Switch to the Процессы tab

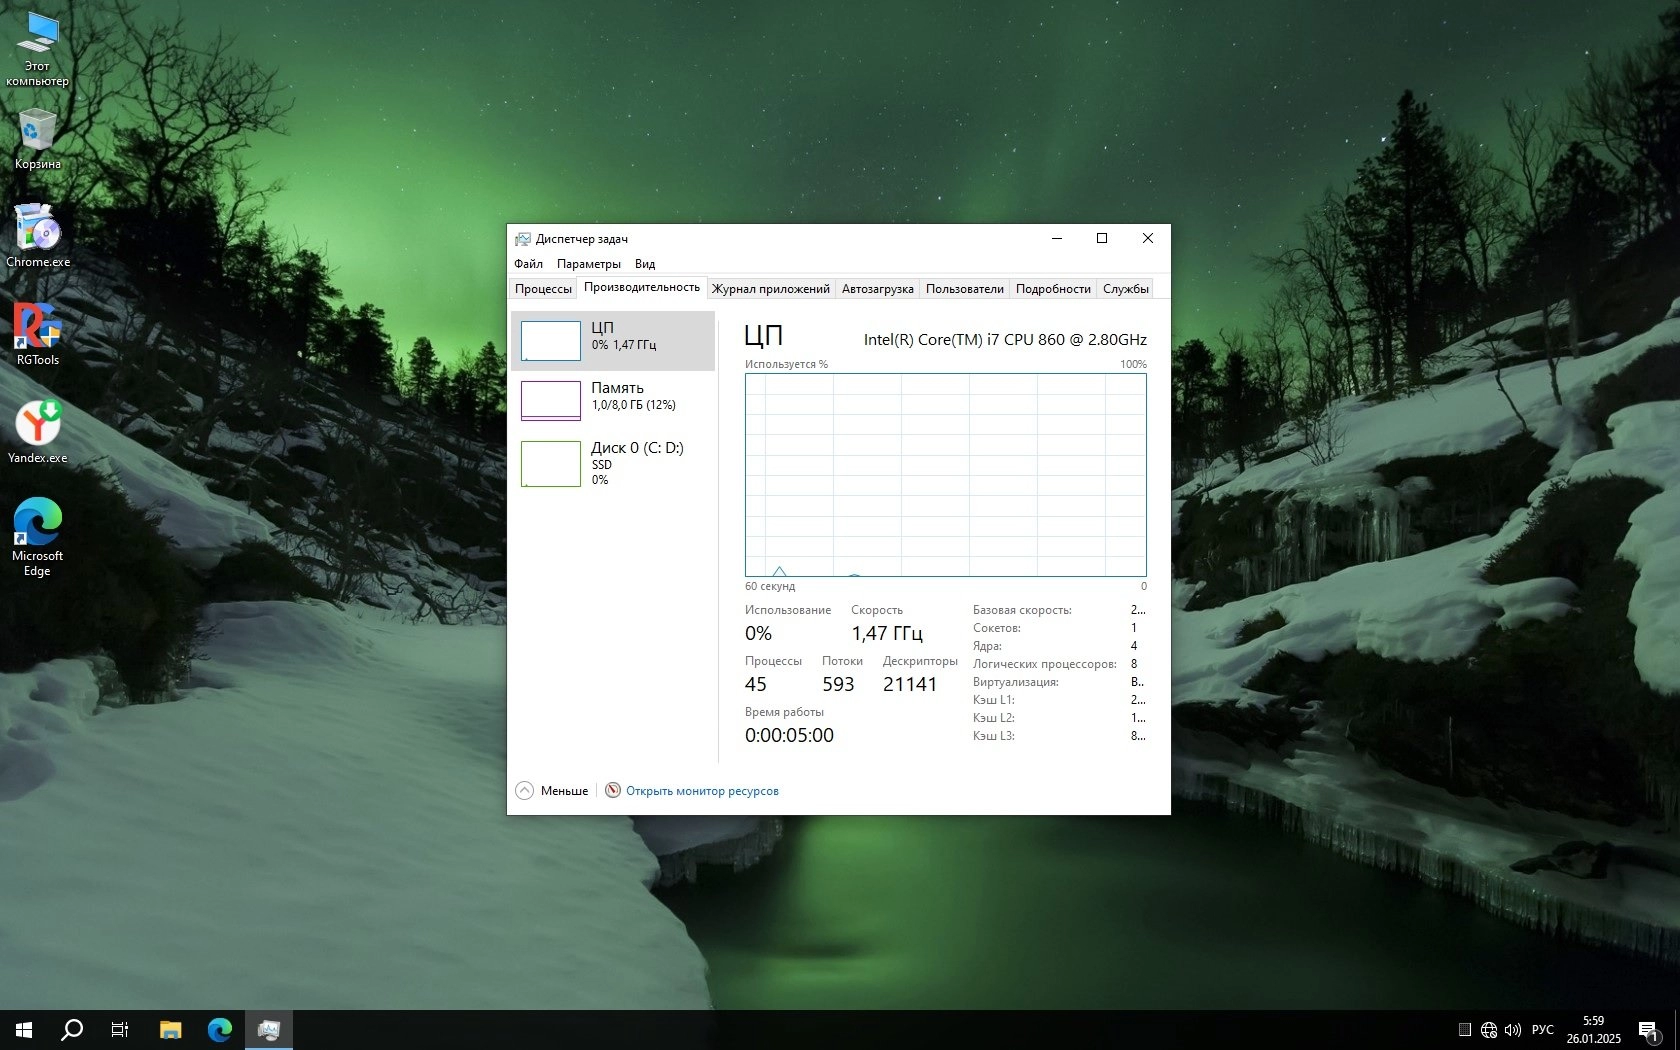point(543,289)
